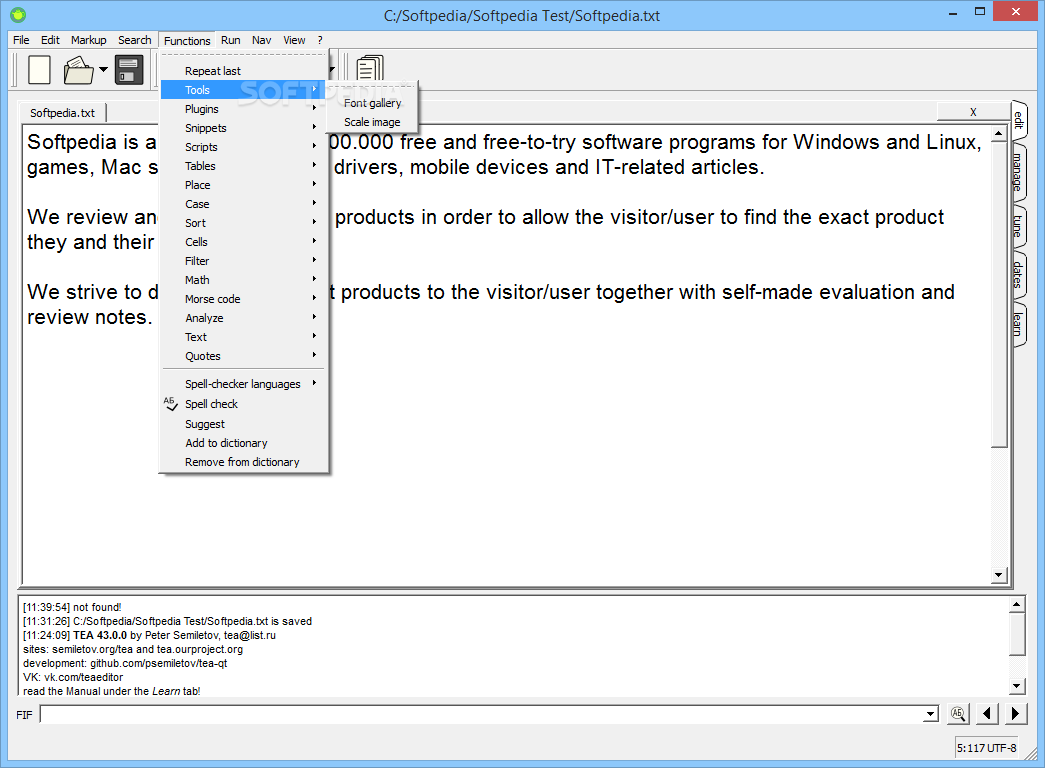Switch to the tune side tab

[1018, 225]
